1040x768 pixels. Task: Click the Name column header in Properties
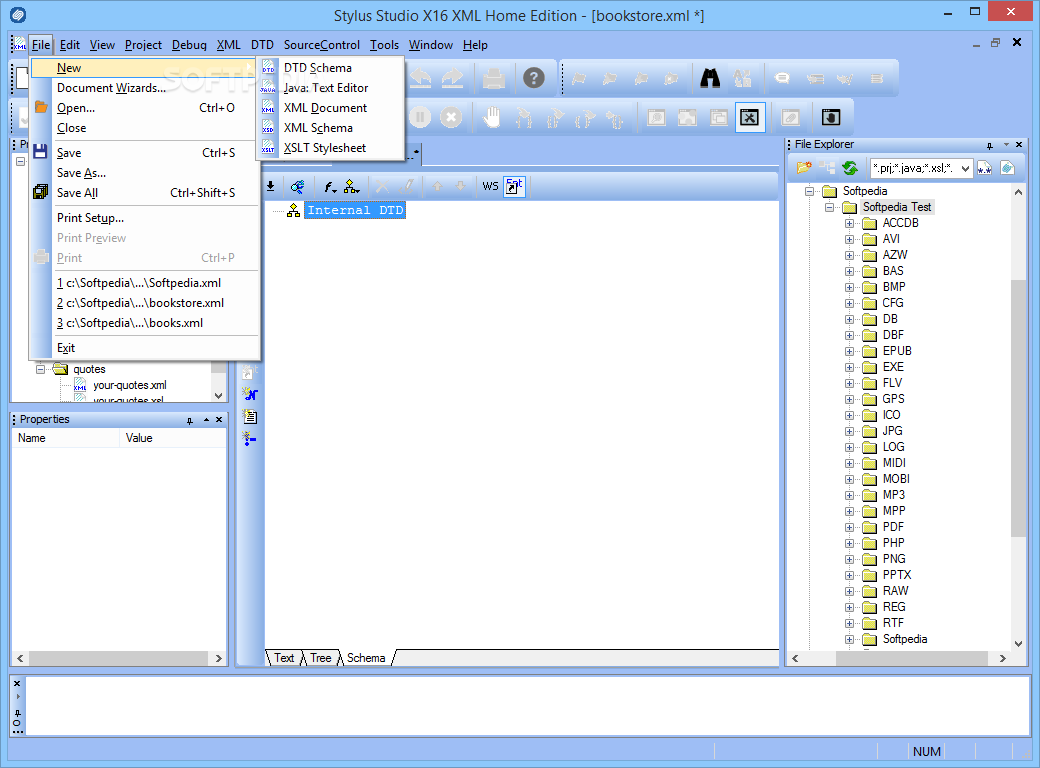pyautogui.click(x=66, y=438)
